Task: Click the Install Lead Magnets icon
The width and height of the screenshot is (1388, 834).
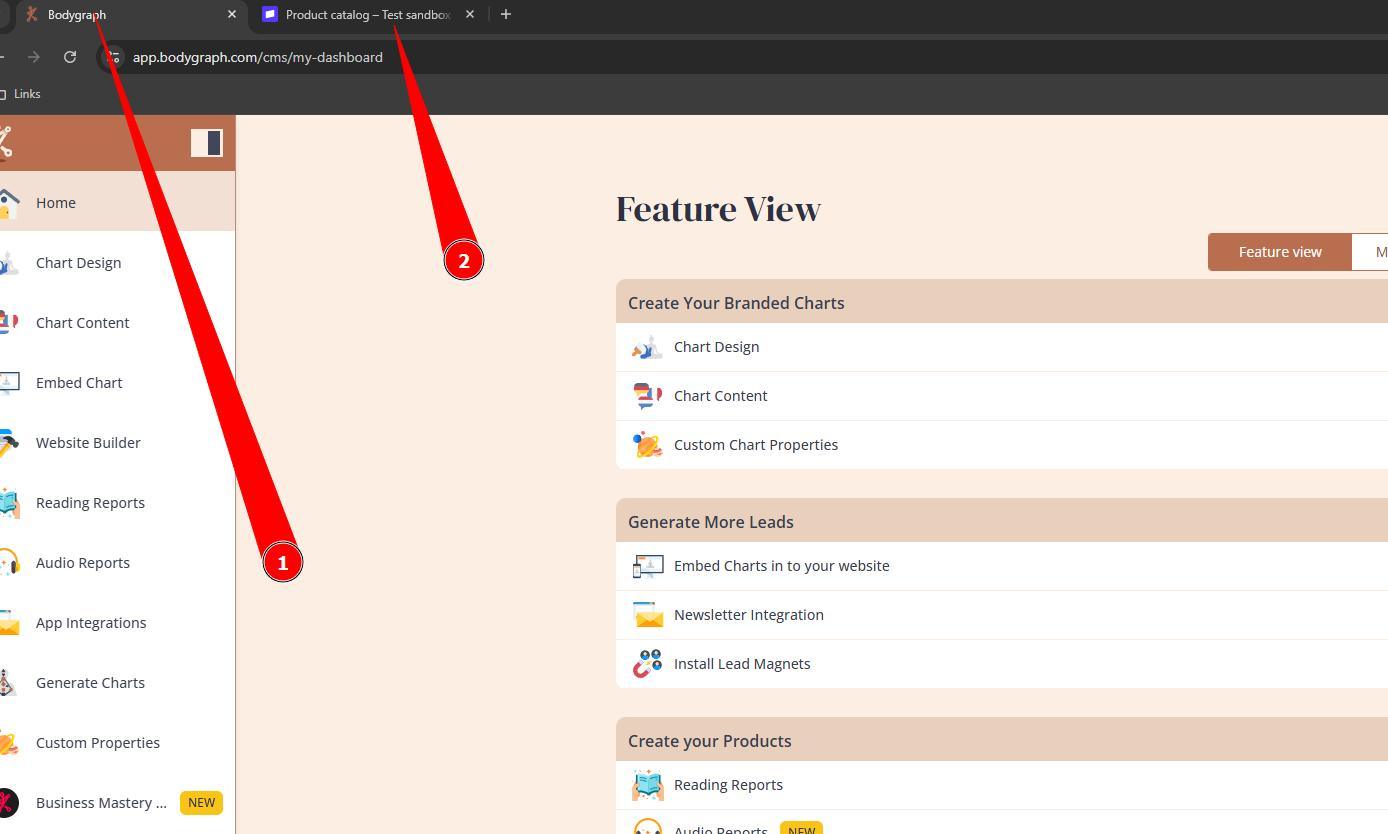Action: coord(647,664)
